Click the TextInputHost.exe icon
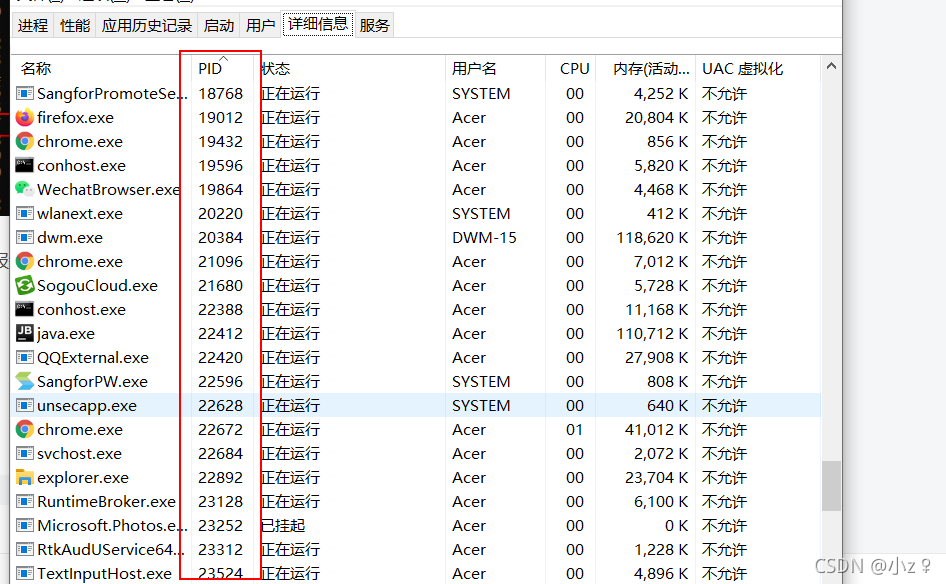Viewport: 946px width, 584px height. 27,573
